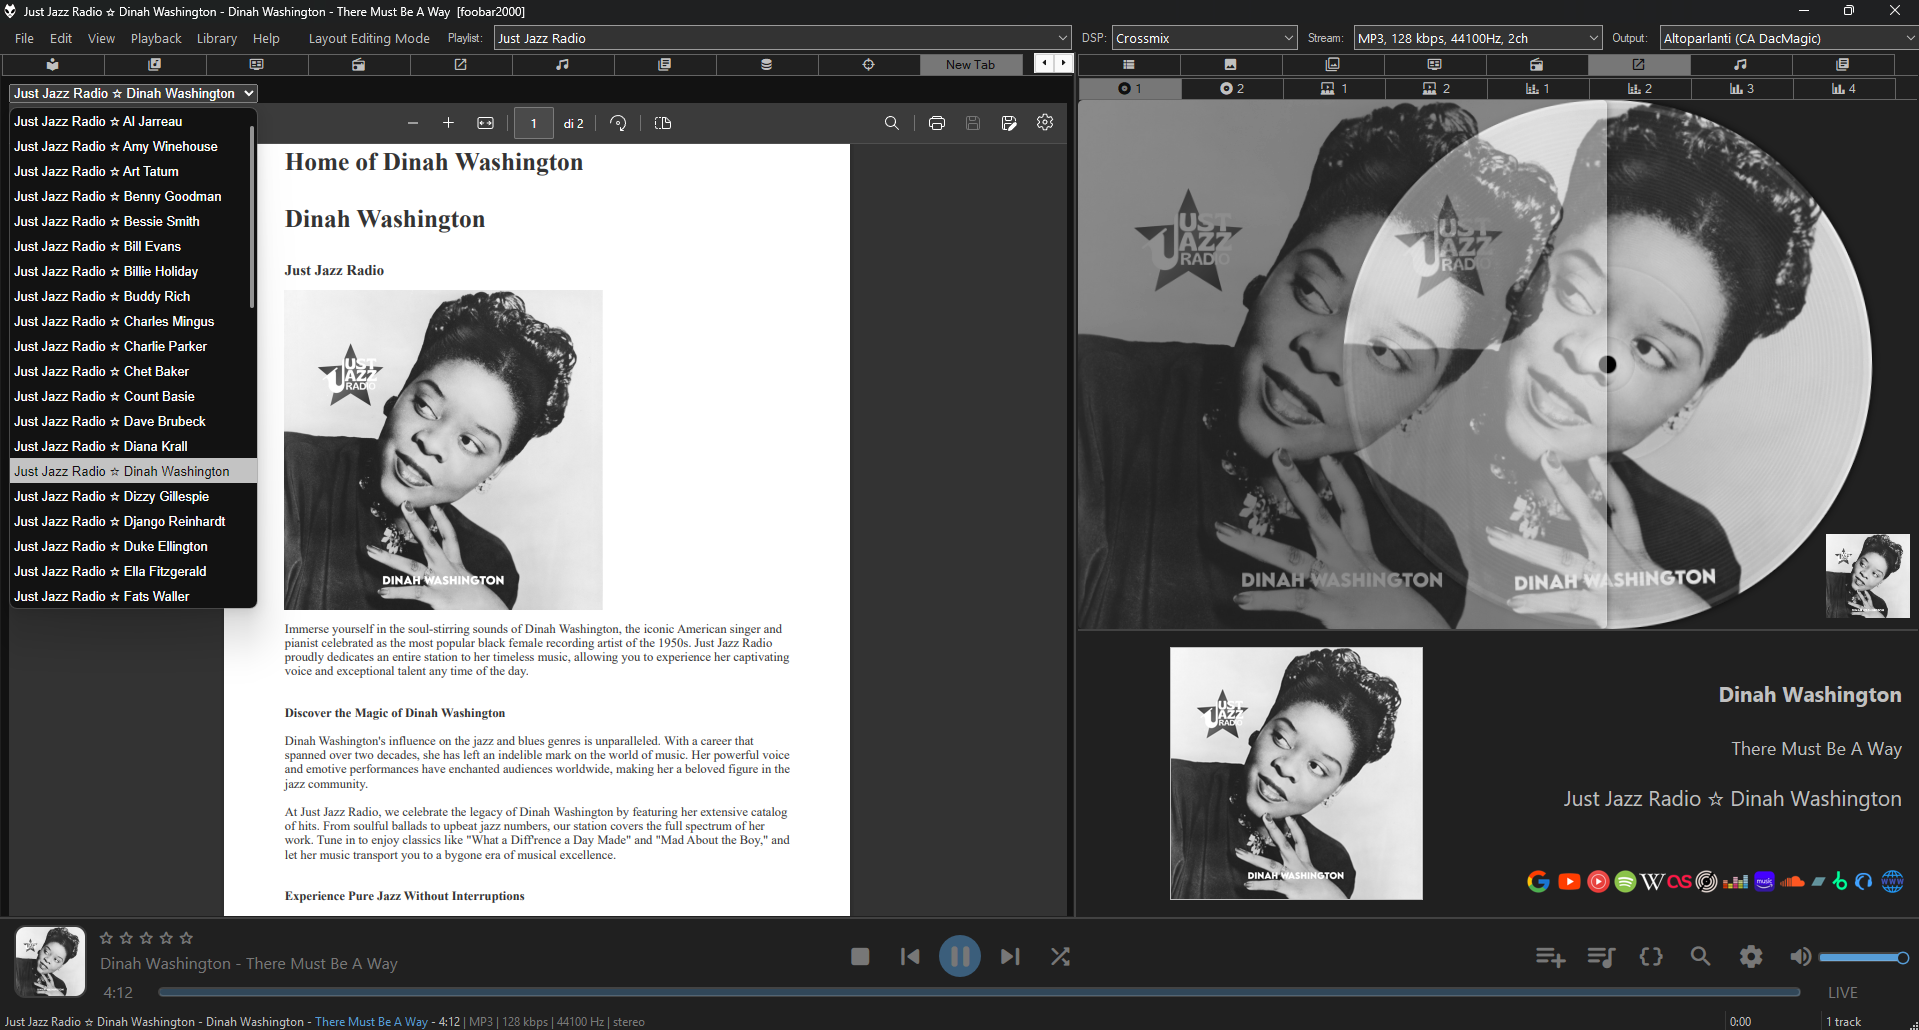Screen dimensions: 1919x1030
Task: Select Just Jazz Radio Duke Ellington
Action: click(133, 546)
